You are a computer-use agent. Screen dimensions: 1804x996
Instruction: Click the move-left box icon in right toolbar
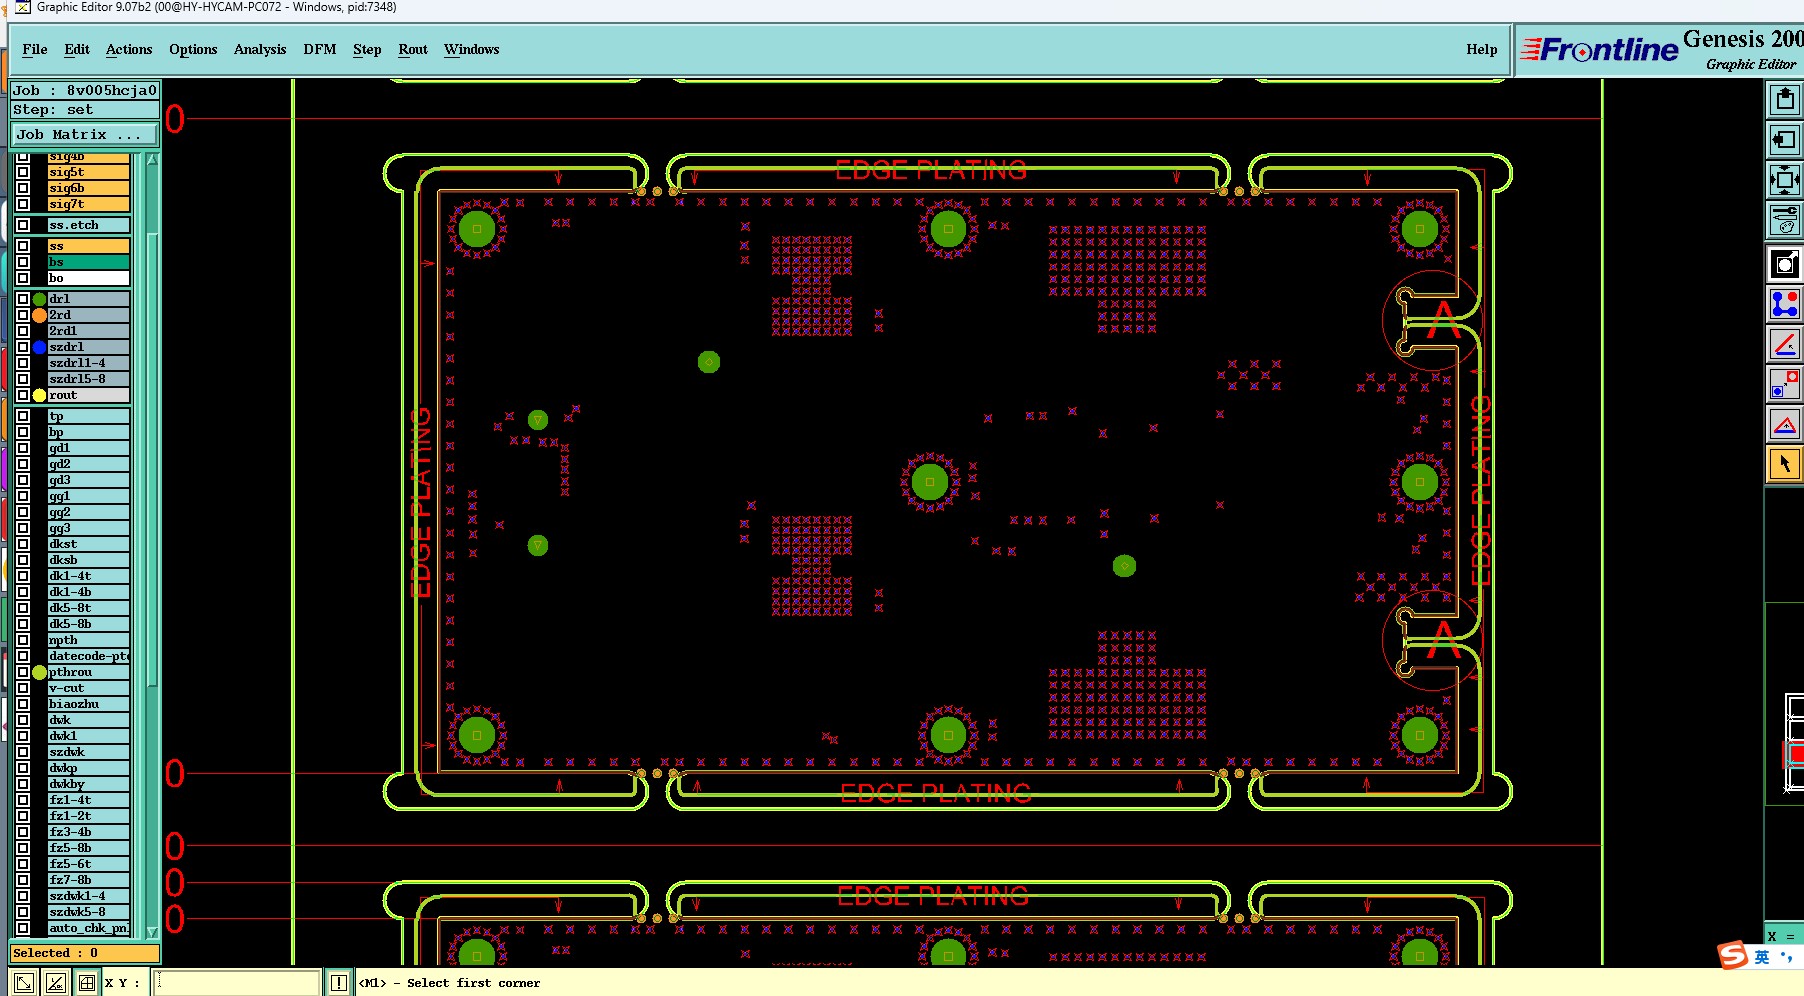point(1784,140)
